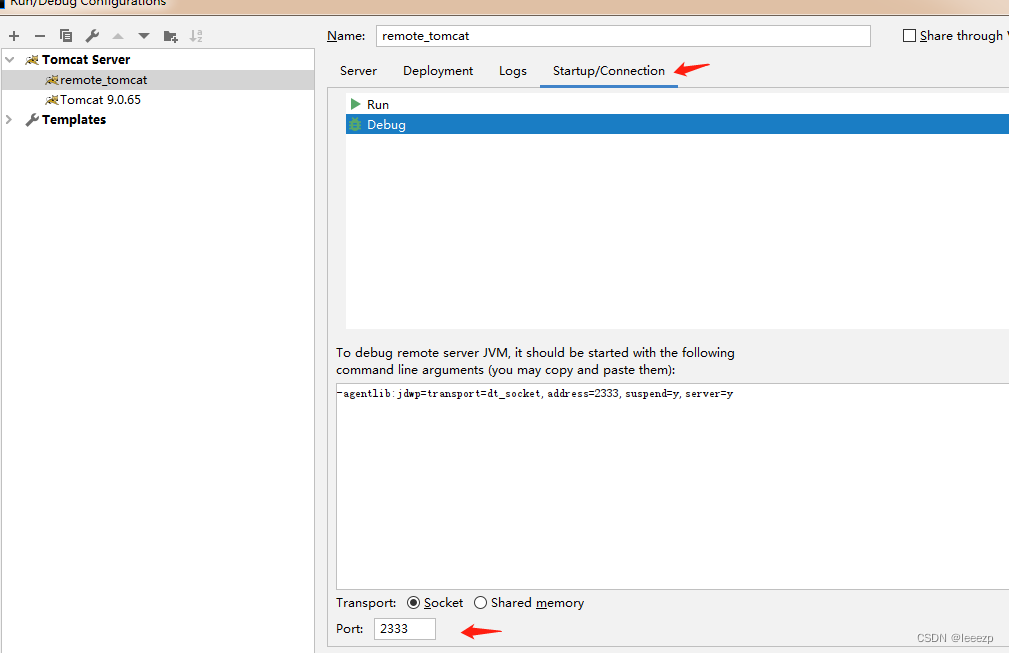Click the Tomcat Server cat icon

pos(32,60)
